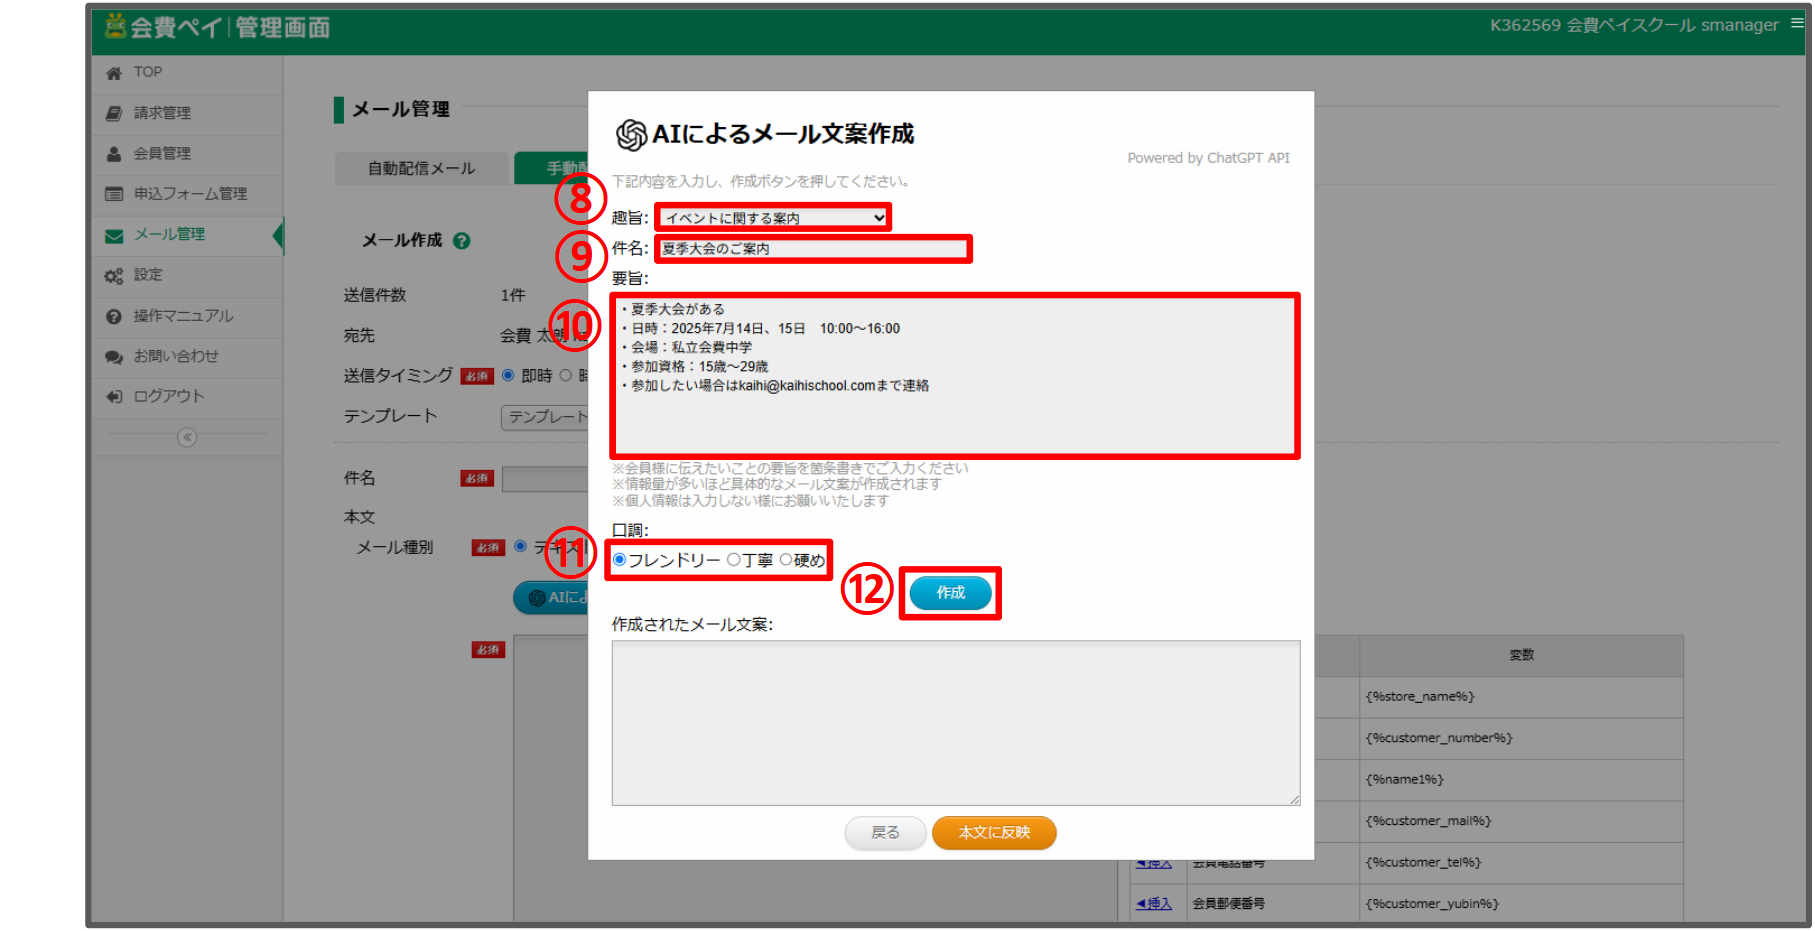This screenshot has width=1815, height=931.
Task: Click the TOP home icon in sidebar
Action: click(x=114, y=73)
